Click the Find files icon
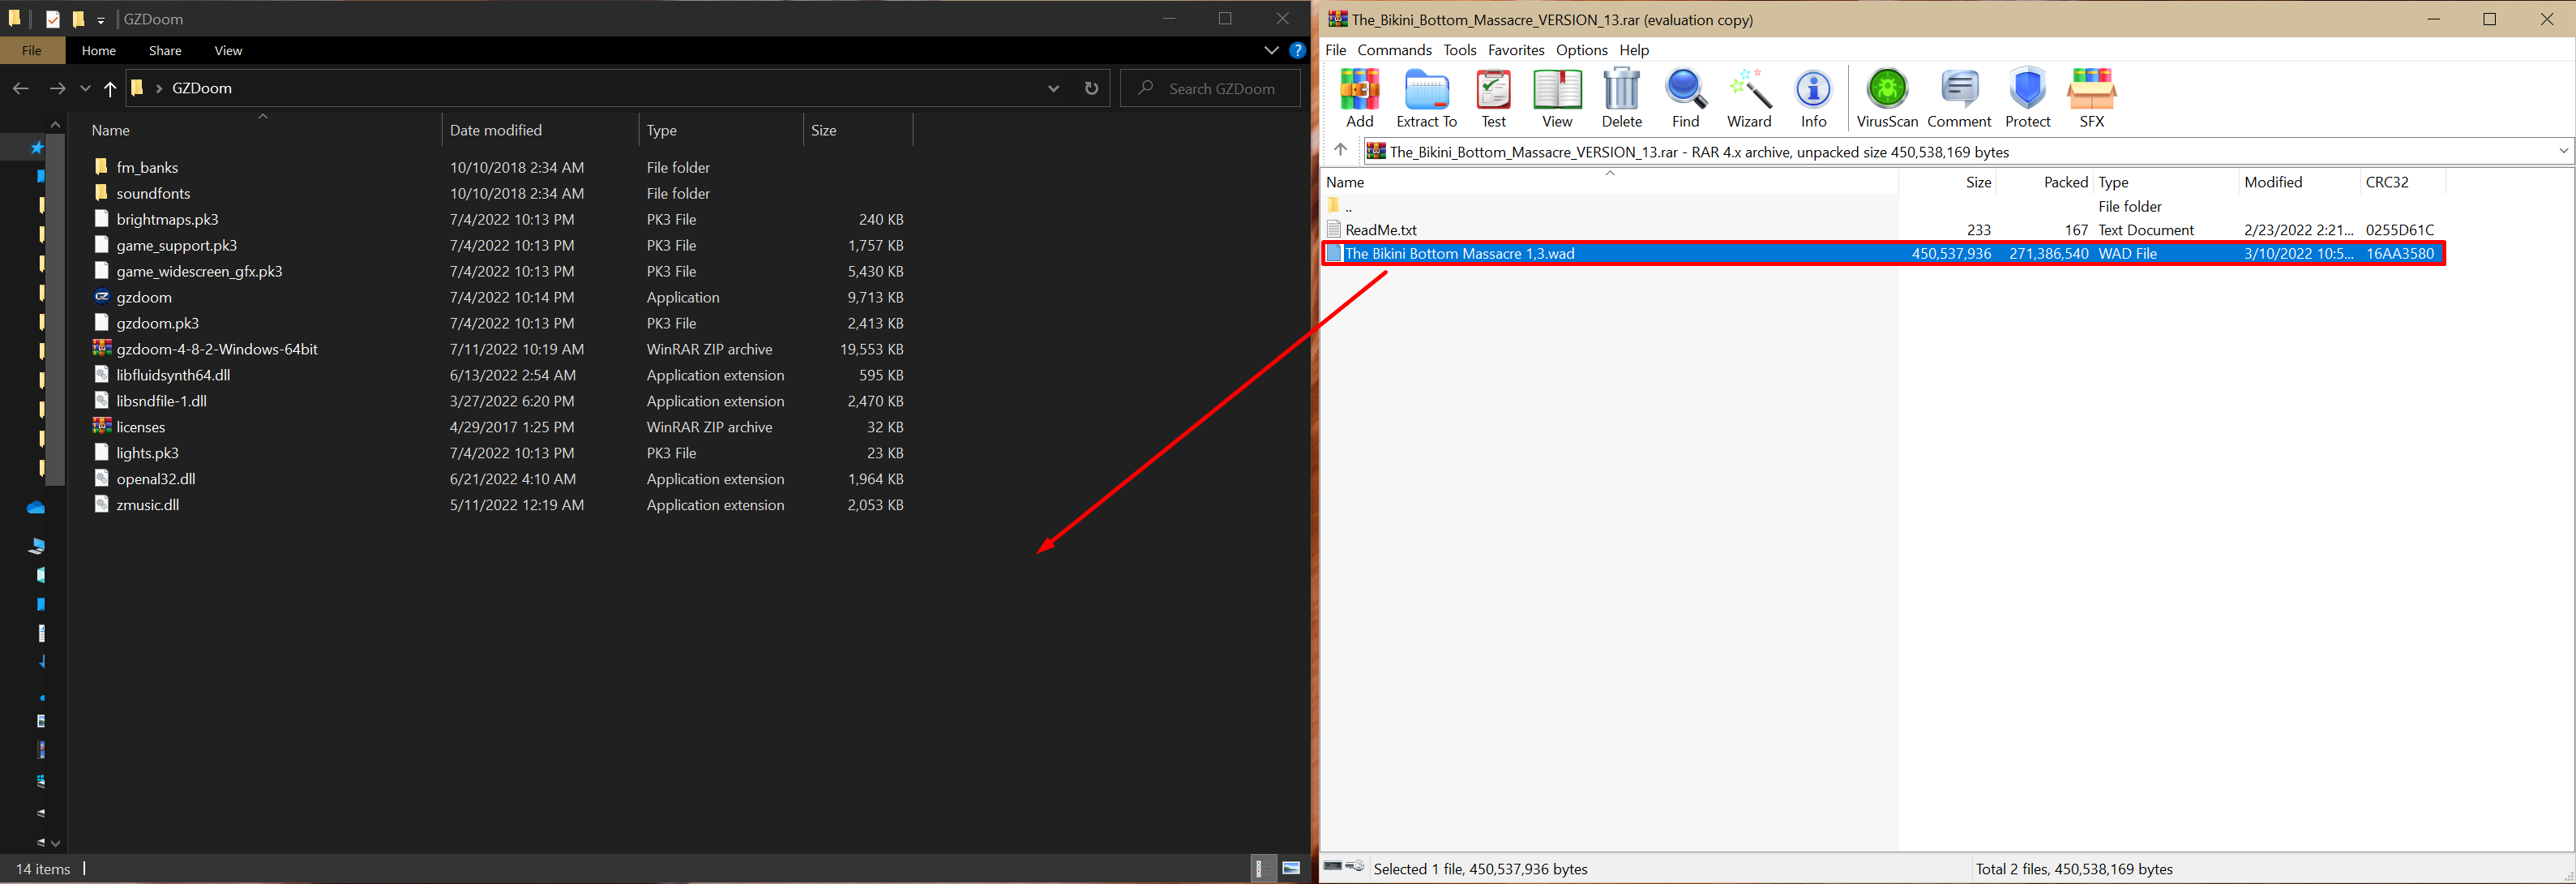 click(1685, 98)
